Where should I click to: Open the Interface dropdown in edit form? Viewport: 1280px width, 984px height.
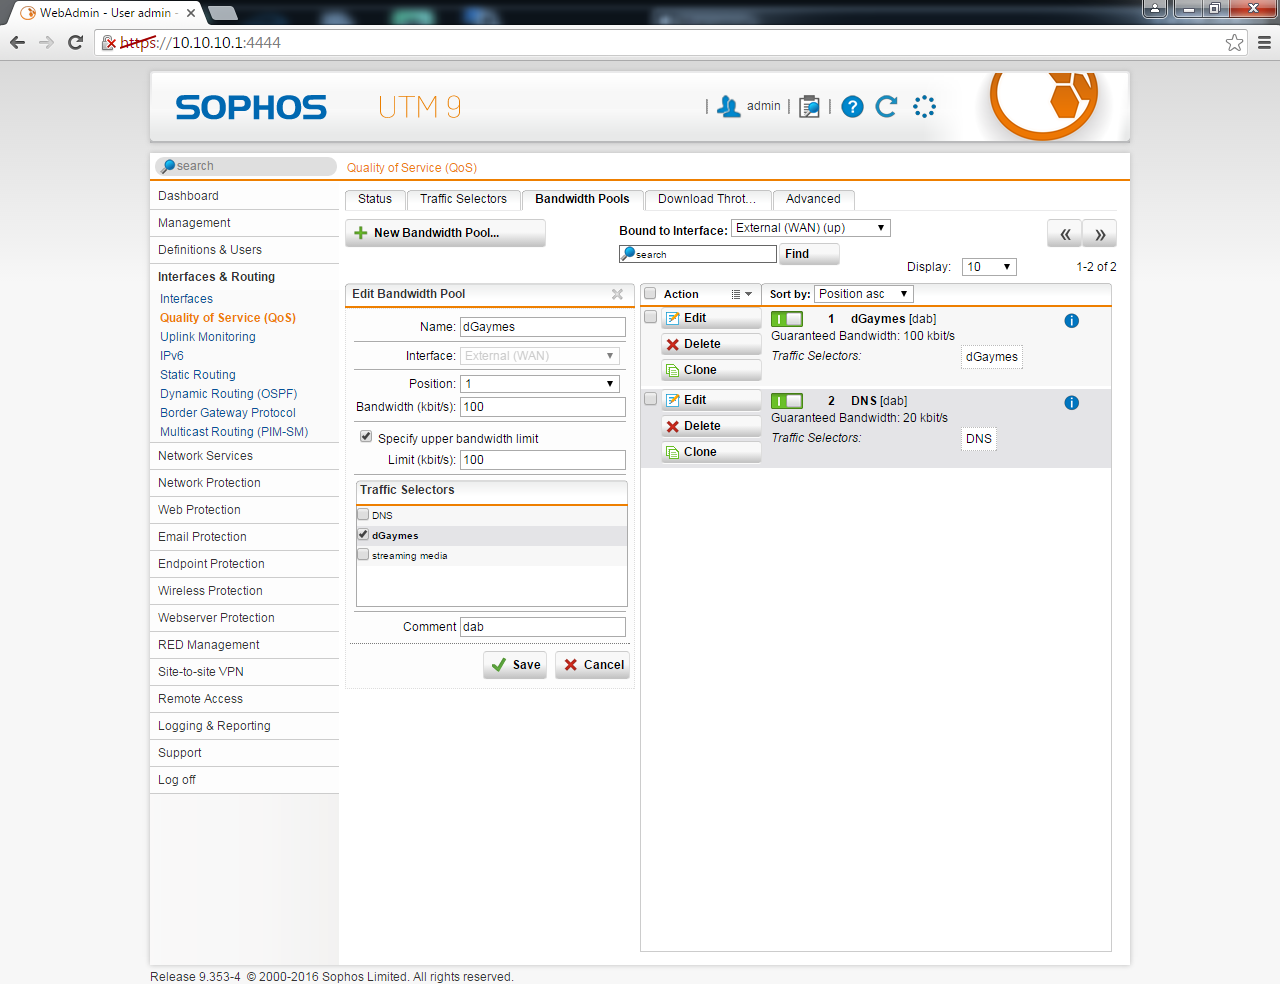(540, 356)
